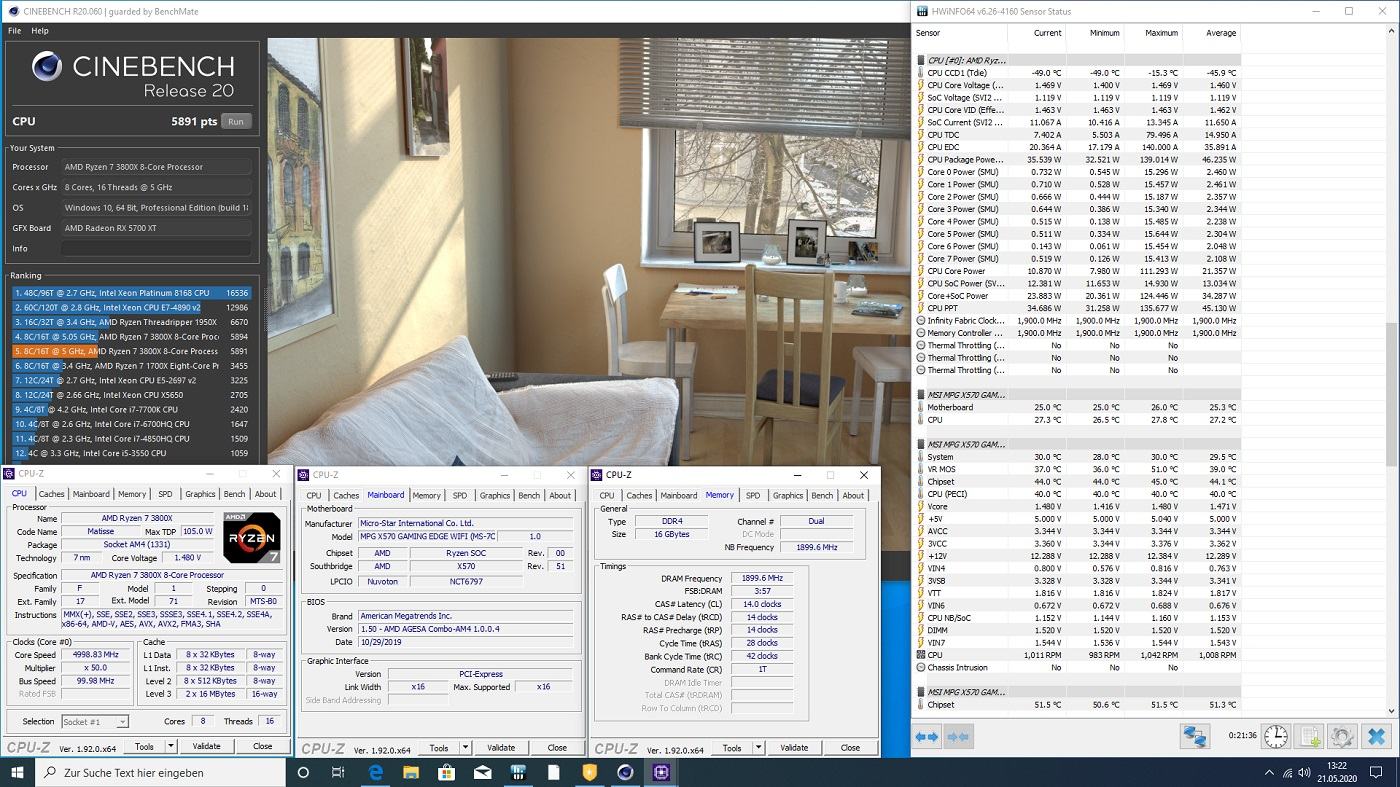
Task: Expand sensor columns with HWiNFO blue arrows button
Action: 927,737
